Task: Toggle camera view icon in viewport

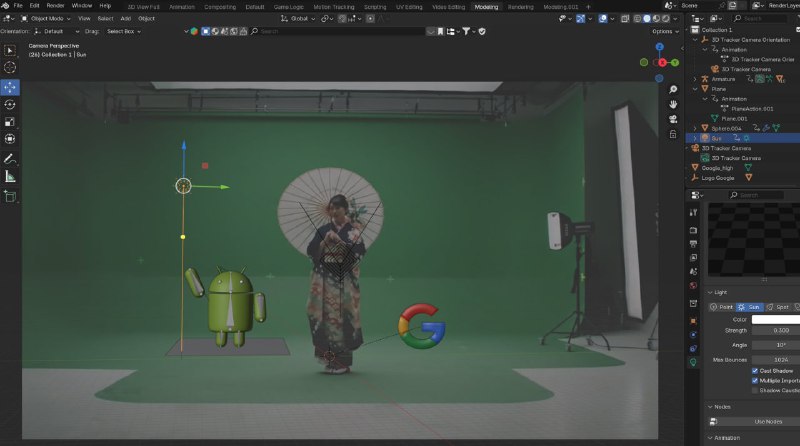Action: [673, 119]
